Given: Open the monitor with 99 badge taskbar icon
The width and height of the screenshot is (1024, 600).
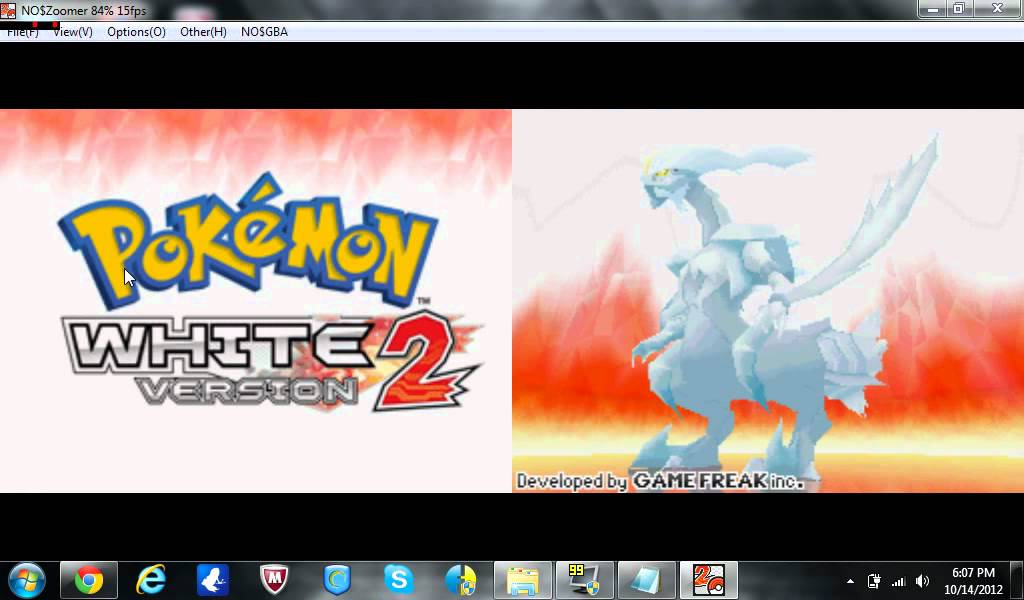Looking at the screenshot, I should [x=584, y=580].
